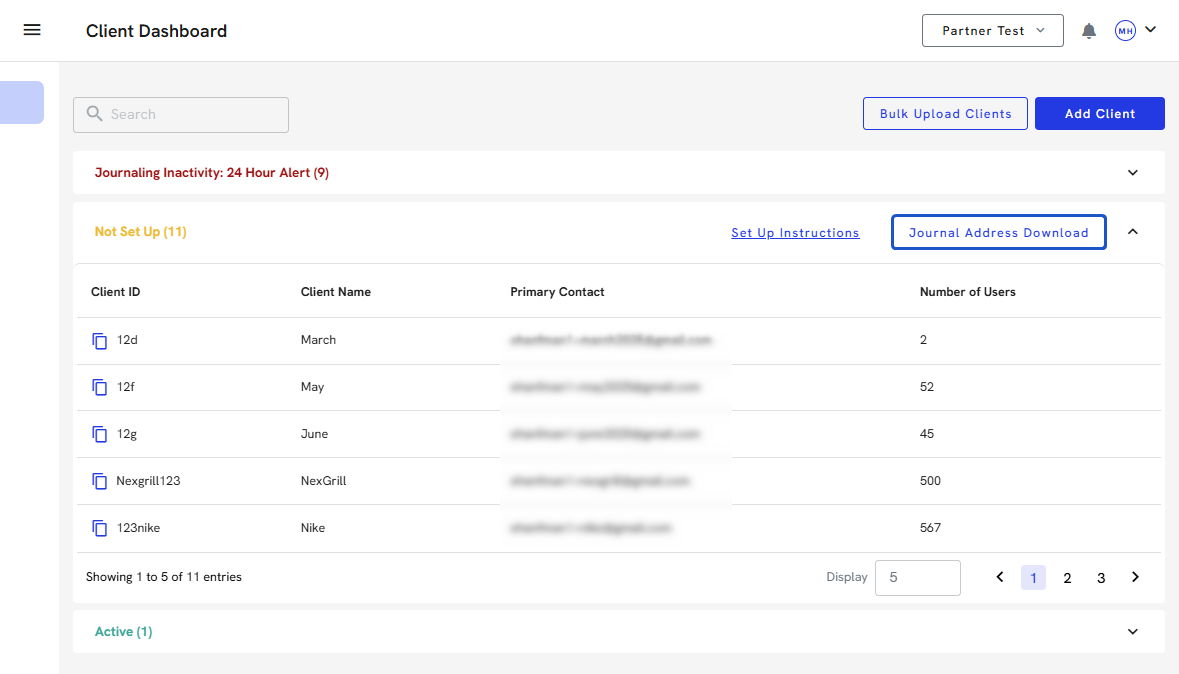The height and width of the screenshot is (674, 1179).
Task: Click the notifications bell icon
Action: tap(1089, 31)
